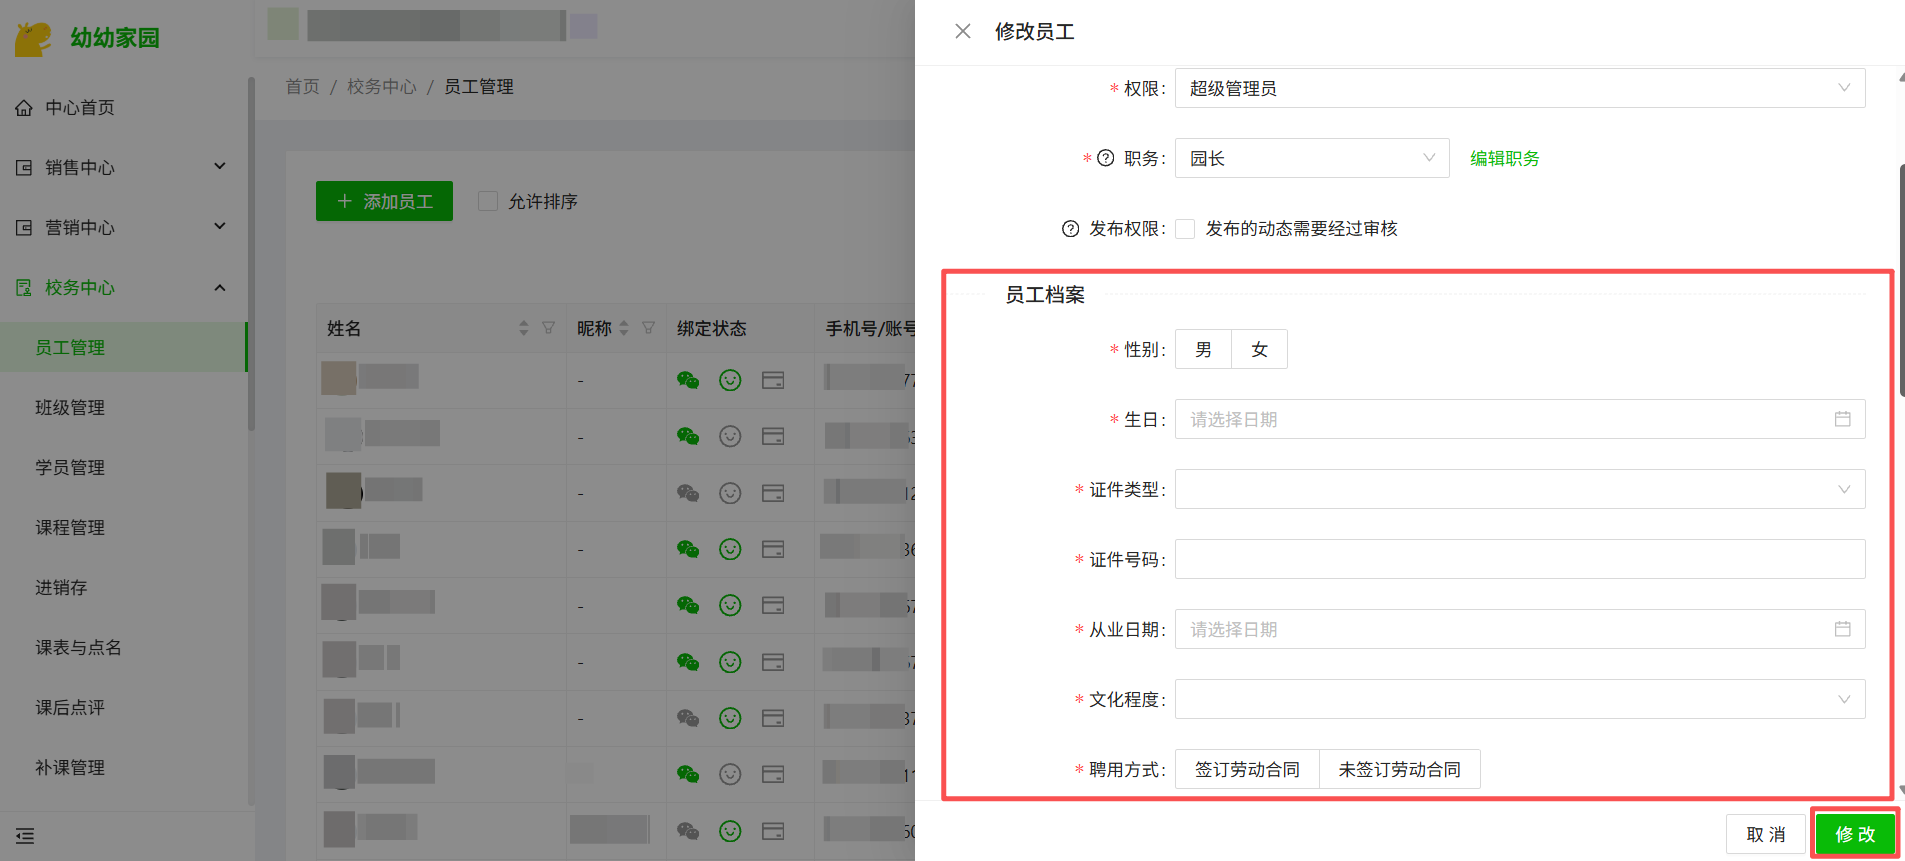Open 班级管理 in the sidebar
The image size is (1905, 861).
click(x=70, y=407)
